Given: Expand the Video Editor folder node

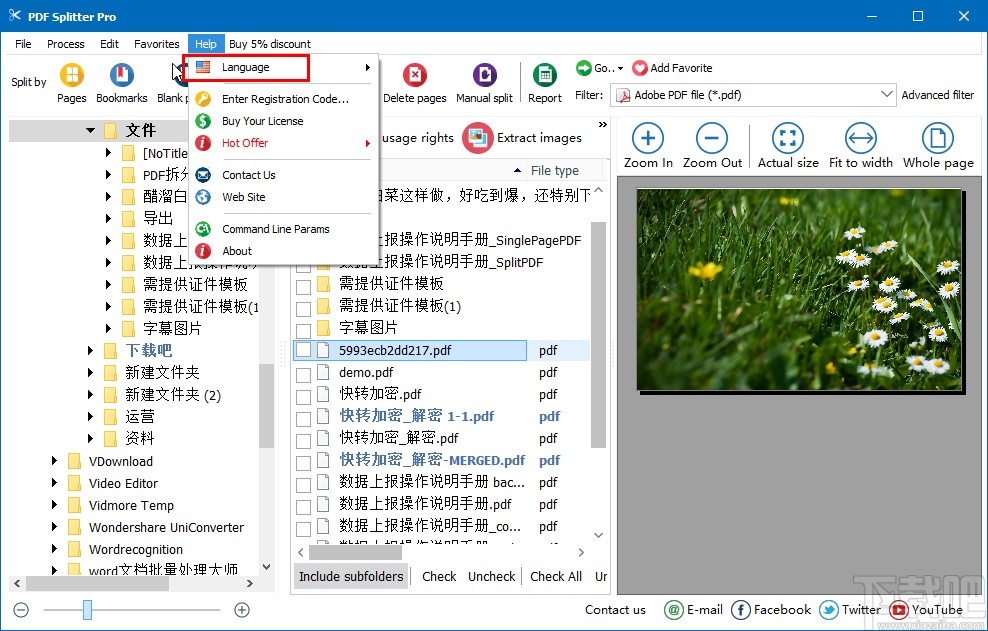Looking at the screenshot, I should pos(54,483).
